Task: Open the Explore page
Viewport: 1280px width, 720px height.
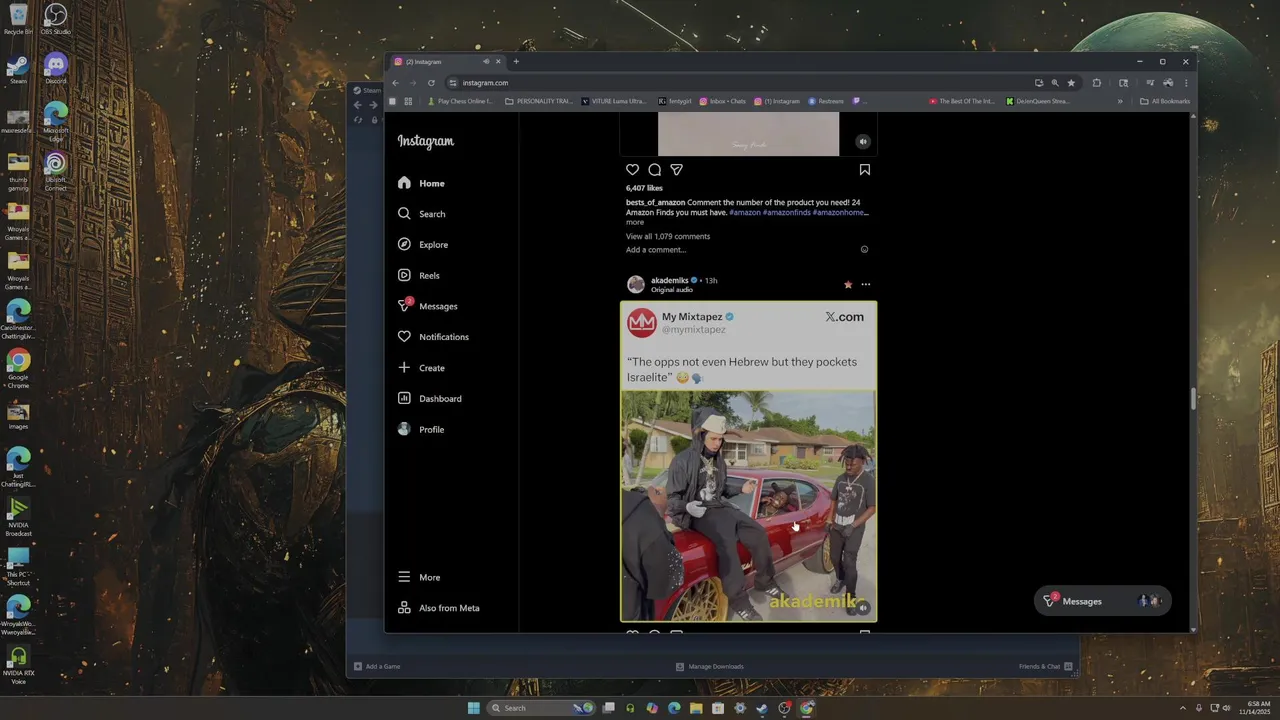Action: (422, 245)
